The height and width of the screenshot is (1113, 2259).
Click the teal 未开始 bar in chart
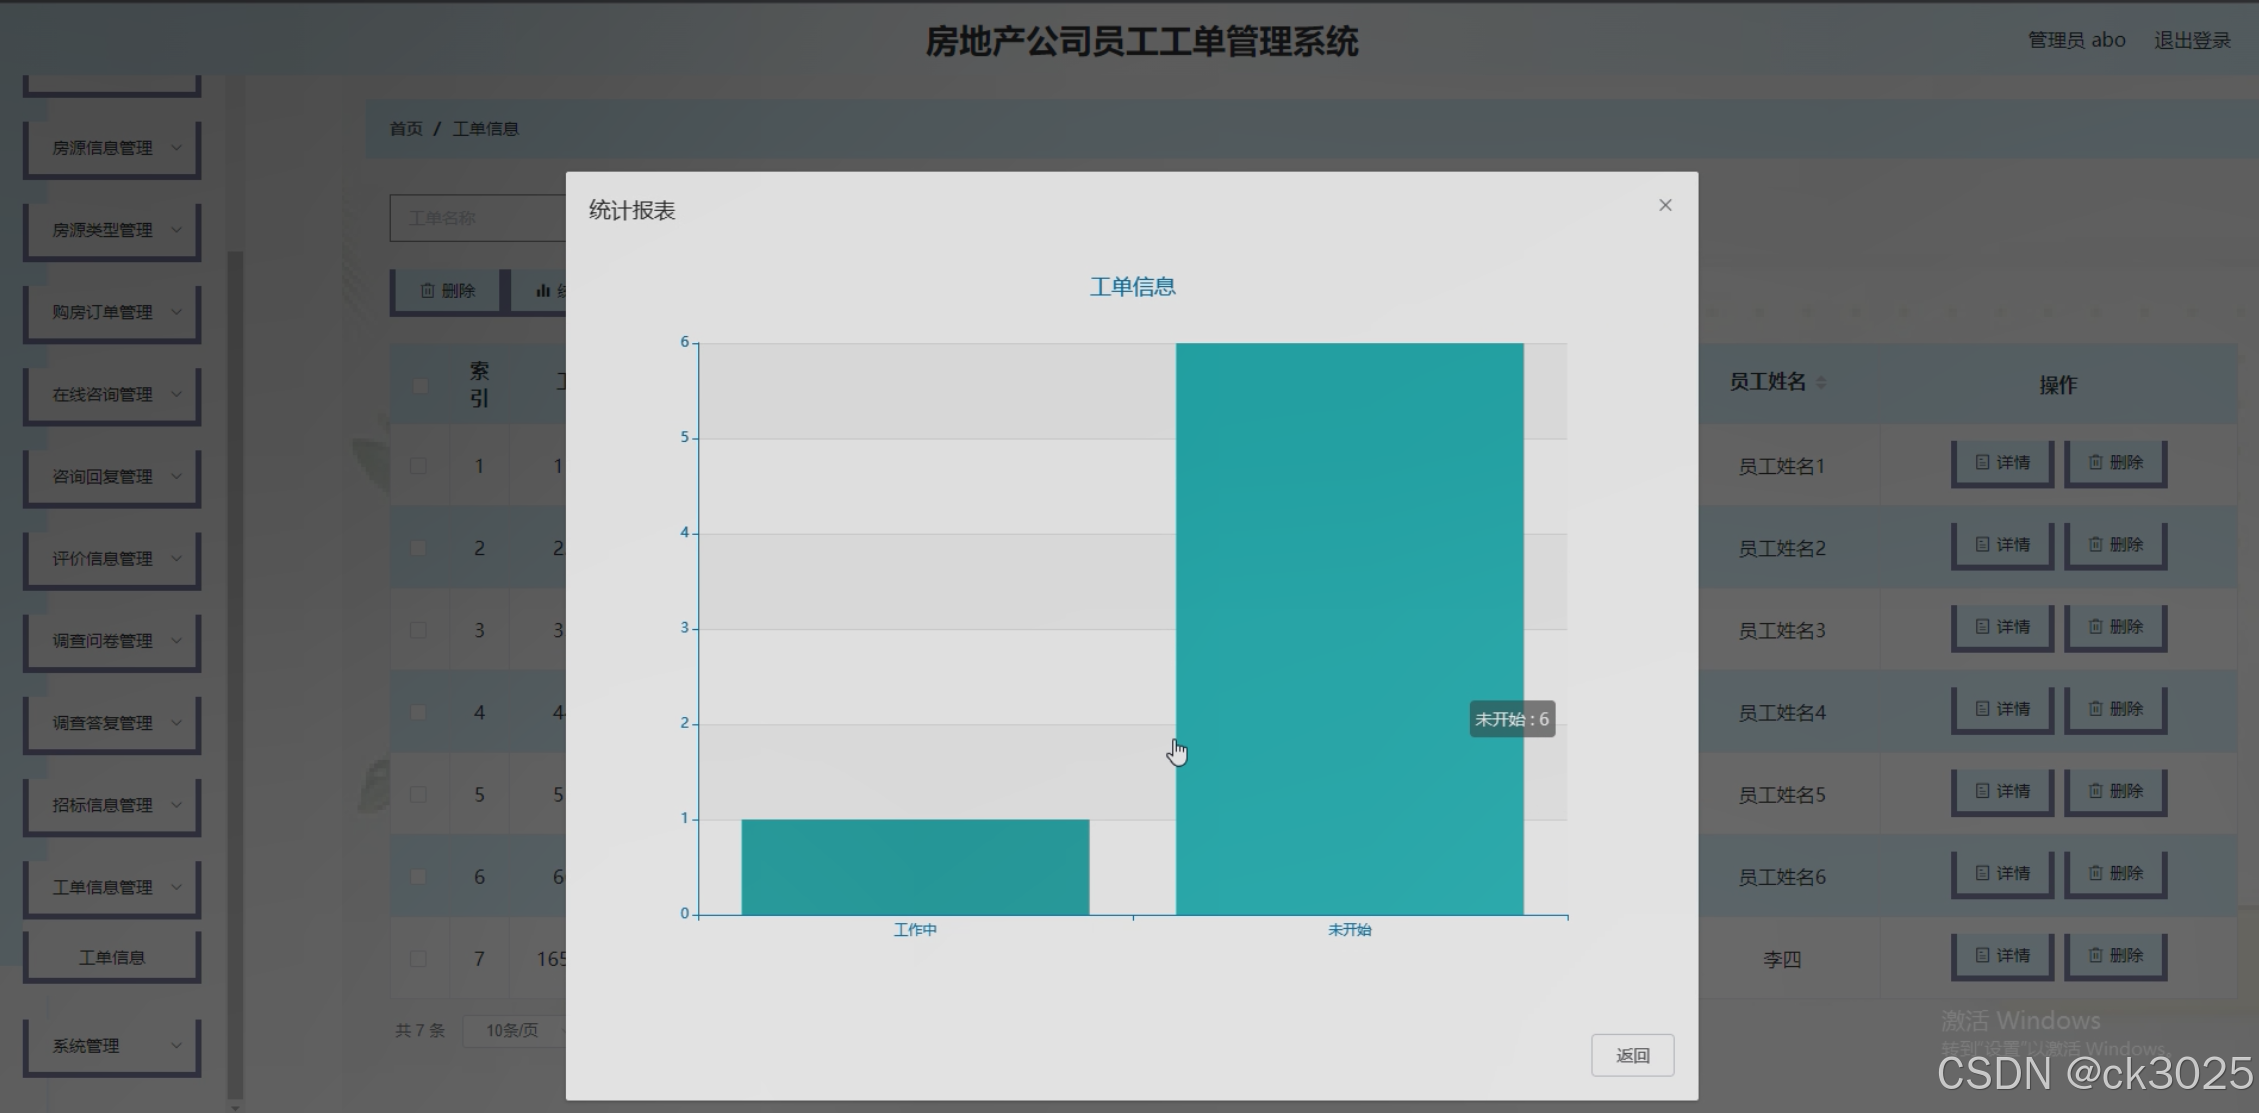pyautogui.click(x=1349, y=628)
